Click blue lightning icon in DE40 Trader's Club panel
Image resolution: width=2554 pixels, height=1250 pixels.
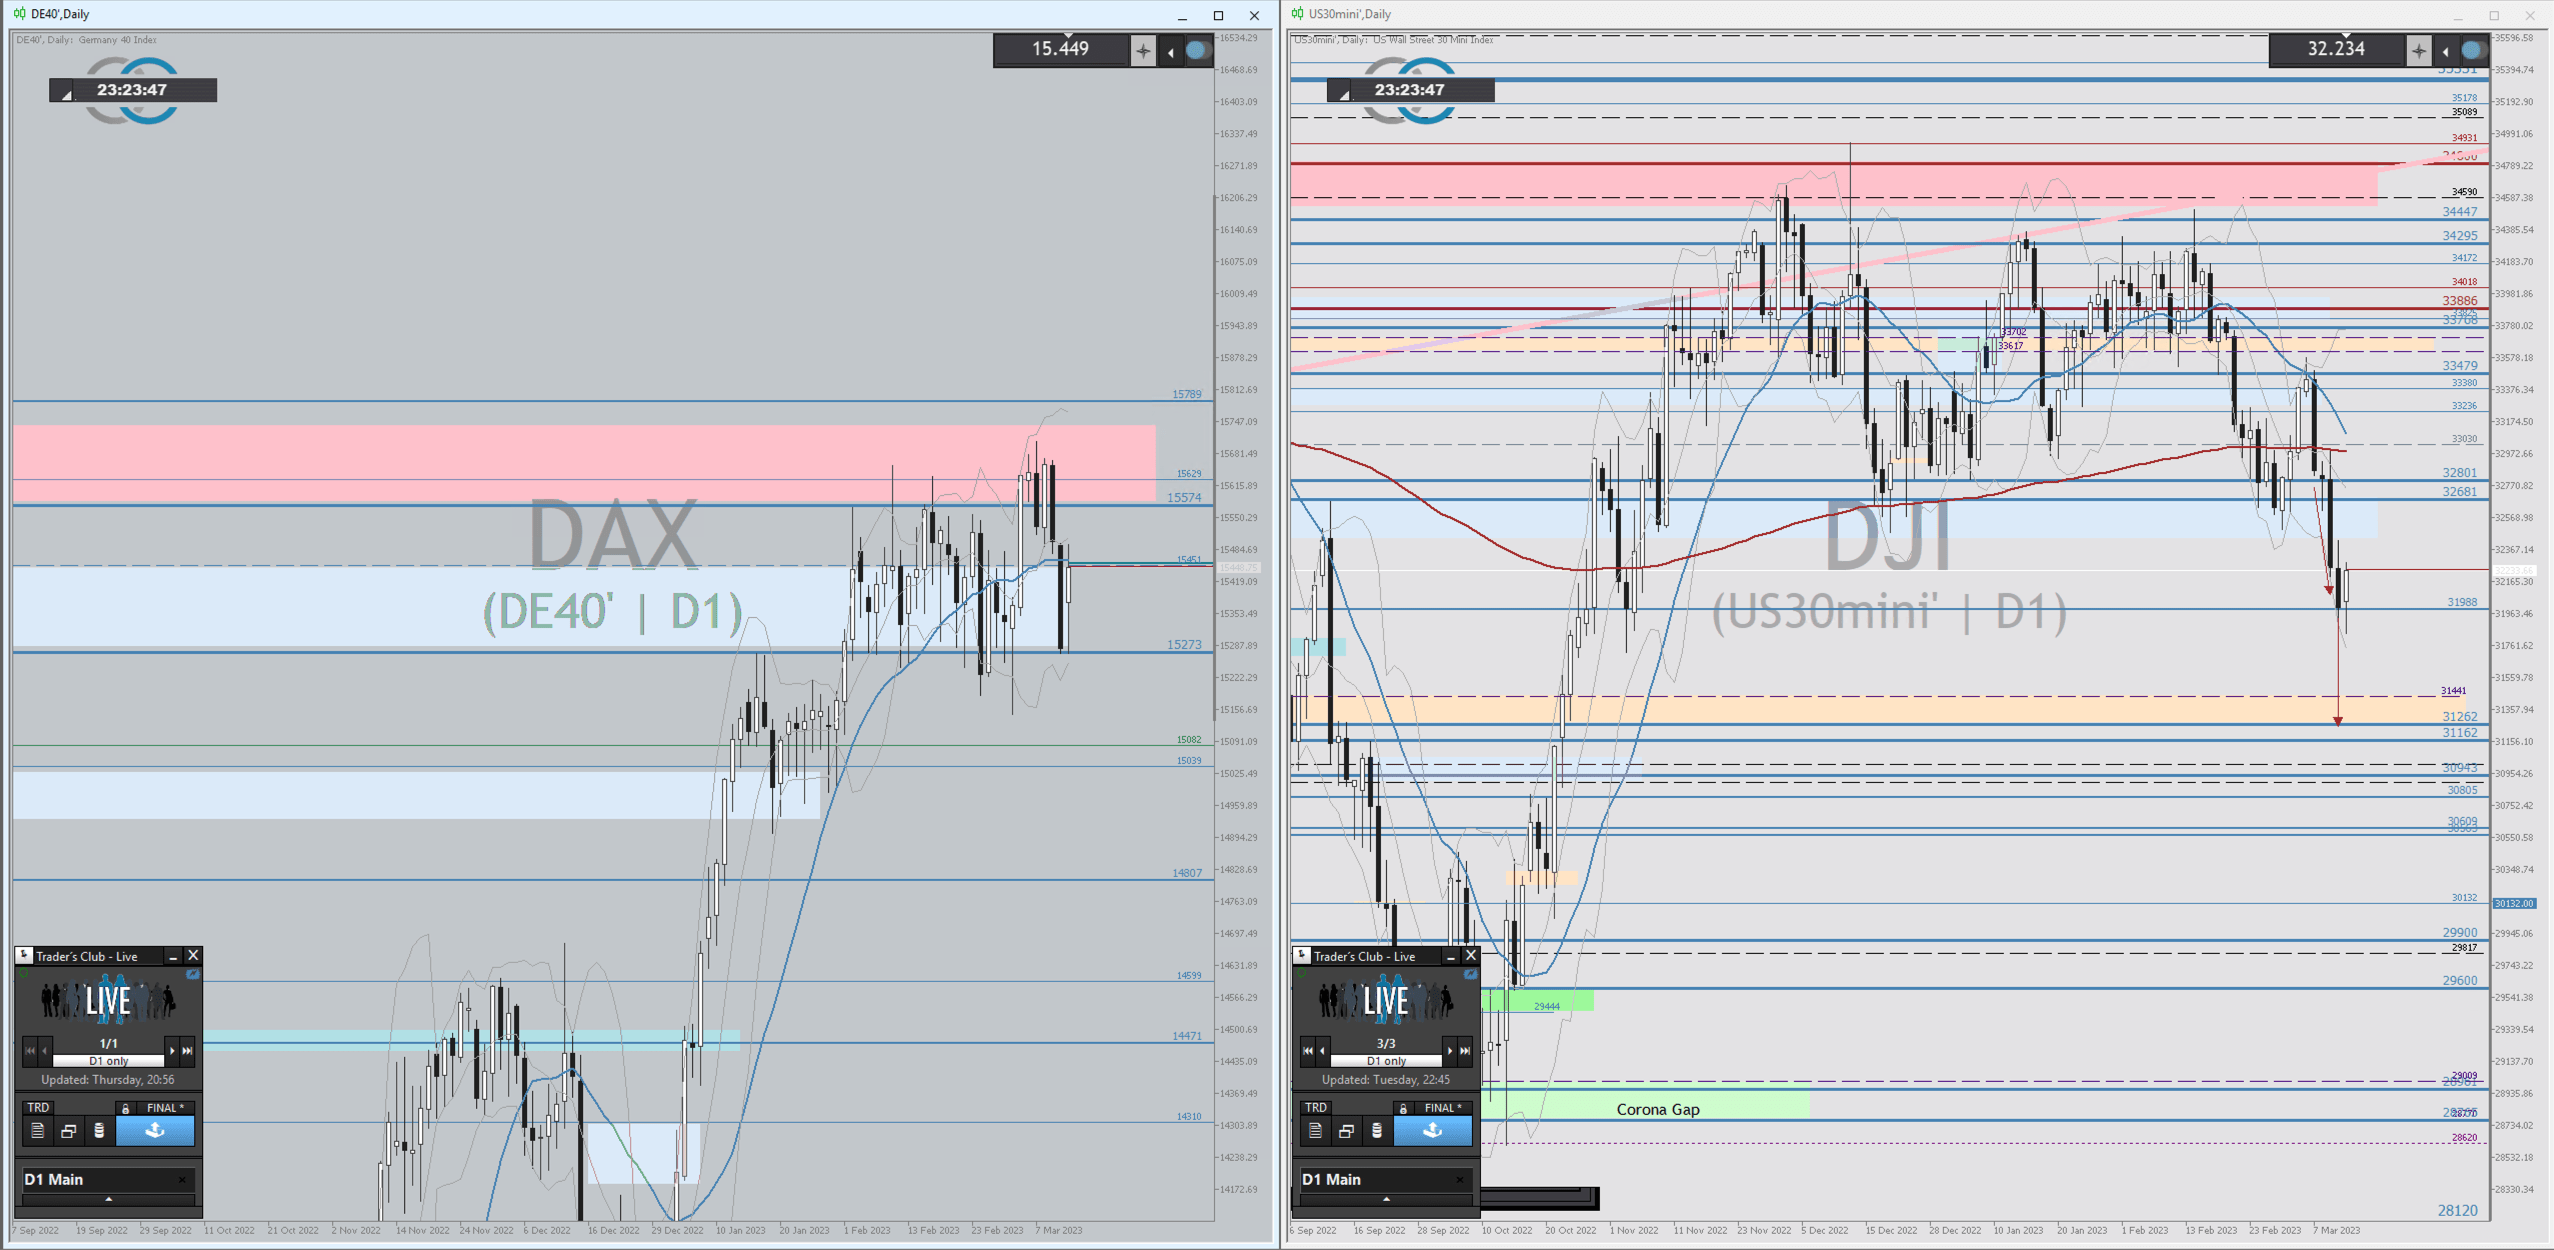193,974
